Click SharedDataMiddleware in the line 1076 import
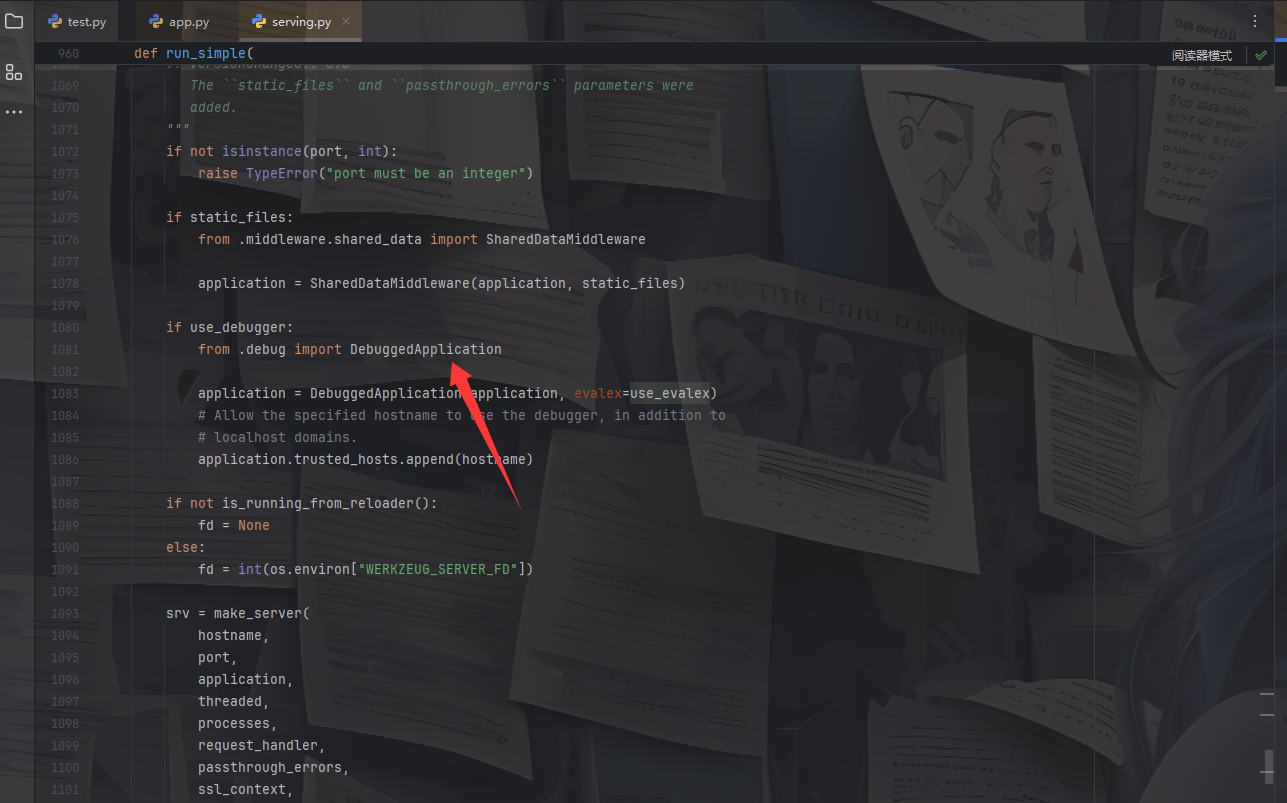The image size is (1287, 803). pyautogui.click(x=565, y=239)
